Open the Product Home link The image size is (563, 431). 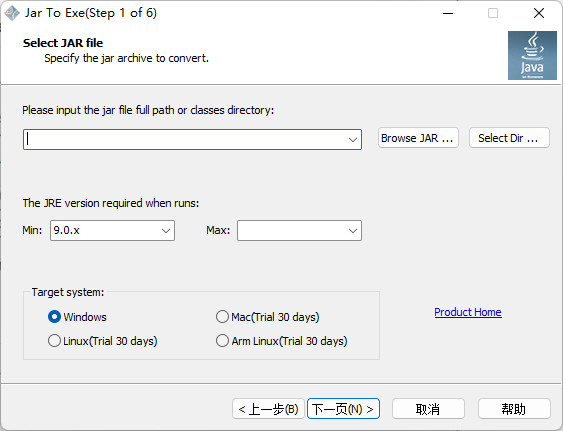click(x=468, y=312)
